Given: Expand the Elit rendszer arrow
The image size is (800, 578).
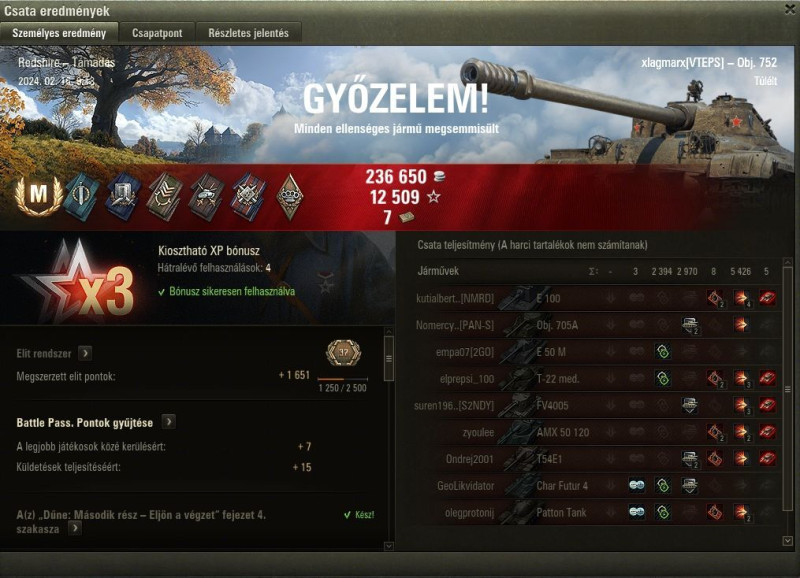Looking at the screenshot, I should tap(85, 353).
